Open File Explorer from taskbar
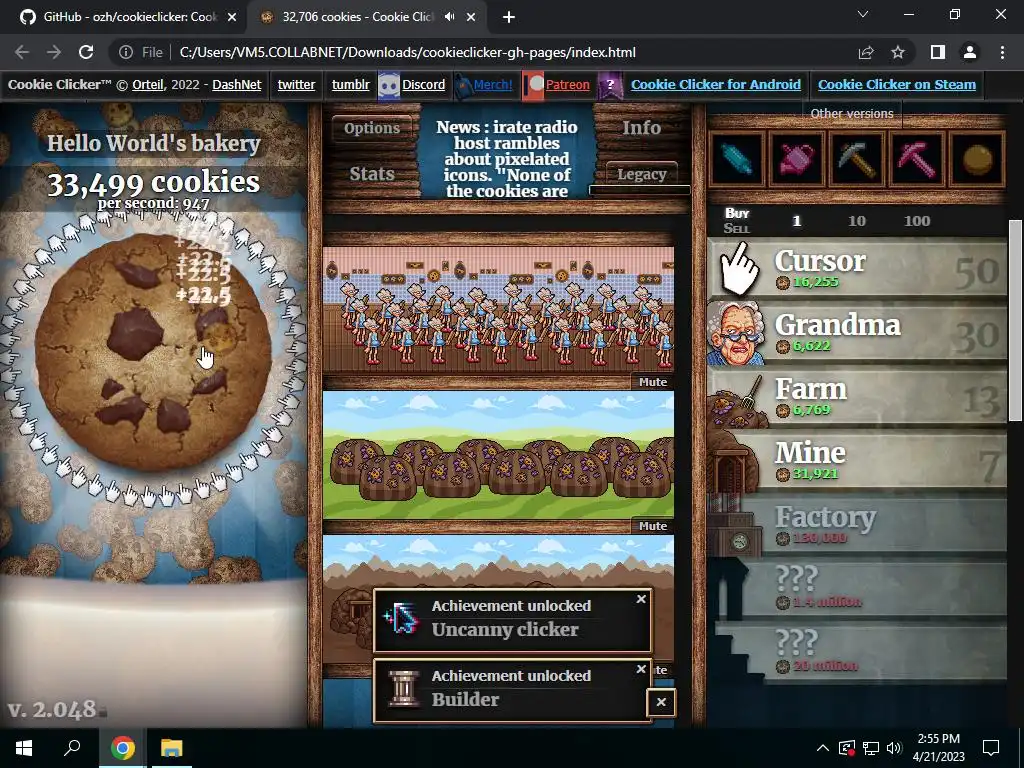Image resolution: width=1024 pixels, height=768 pixels. point(172,748)
